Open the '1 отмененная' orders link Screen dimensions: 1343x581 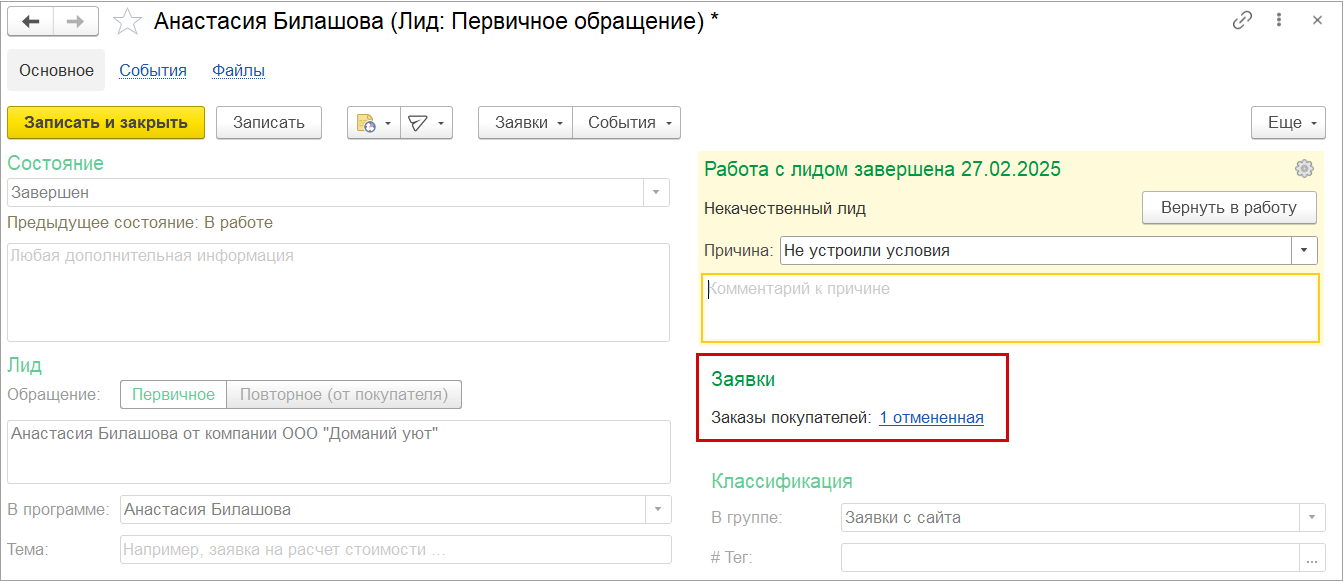[x=931, y=418]
